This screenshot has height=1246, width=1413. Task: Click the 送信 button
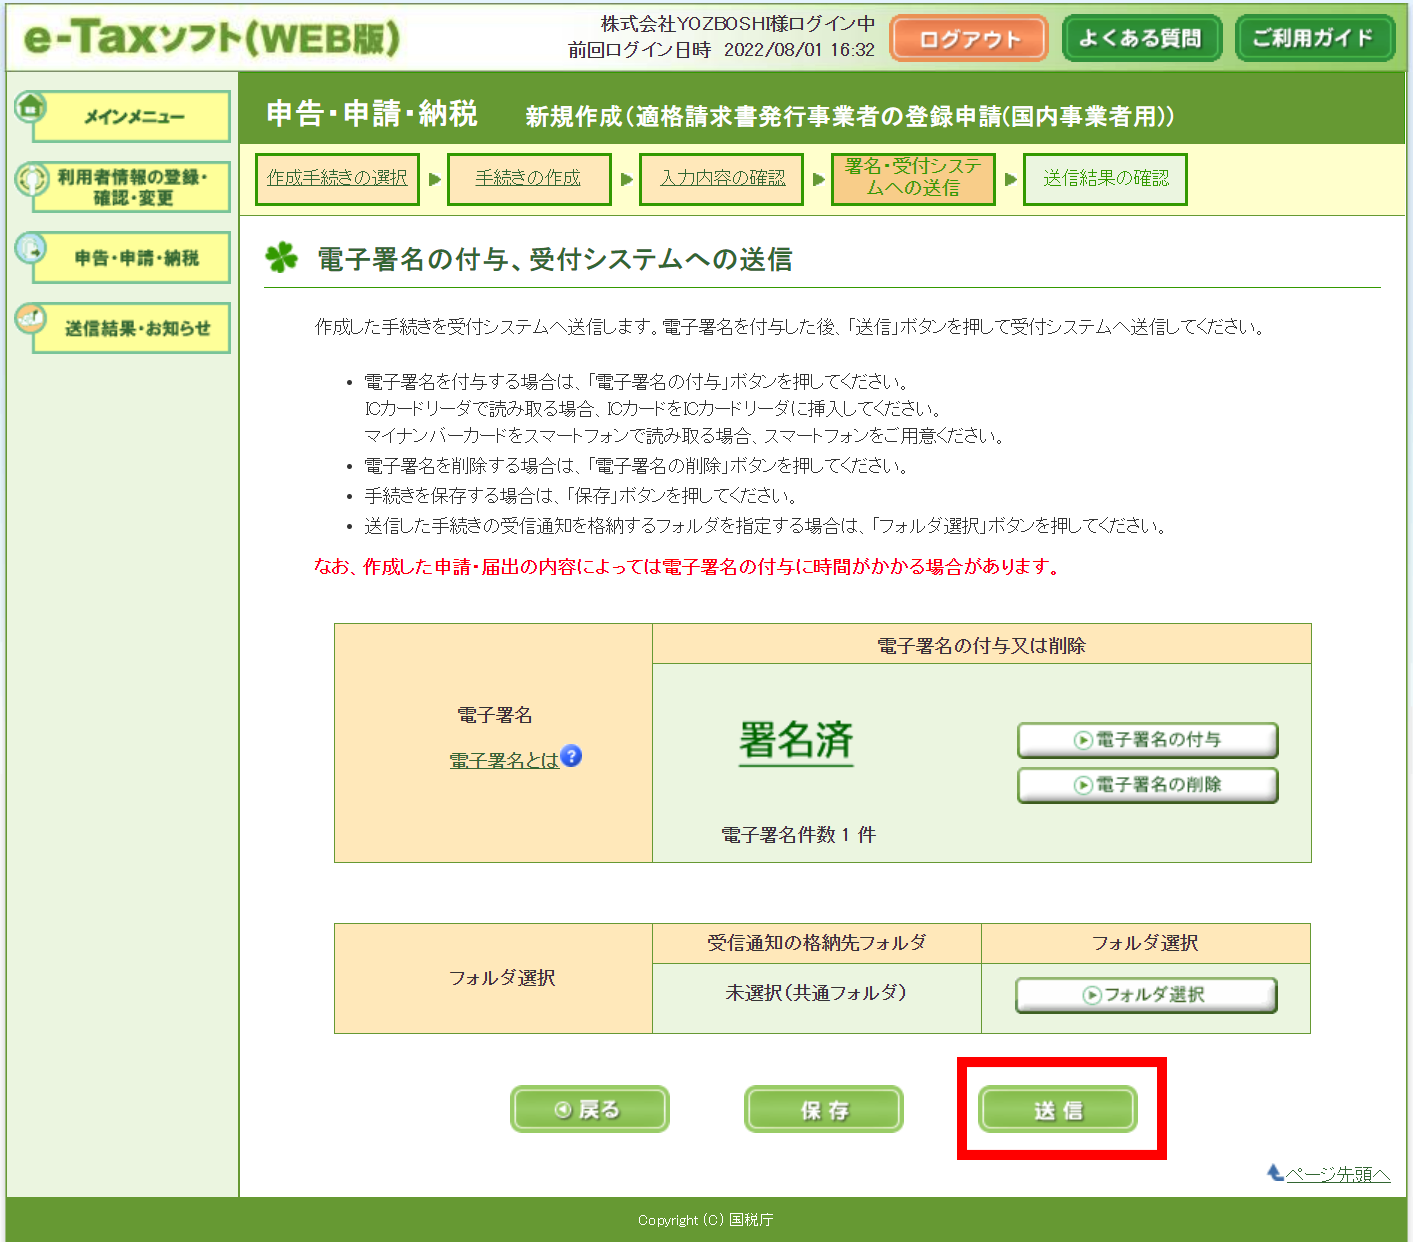[1058, 1109]
